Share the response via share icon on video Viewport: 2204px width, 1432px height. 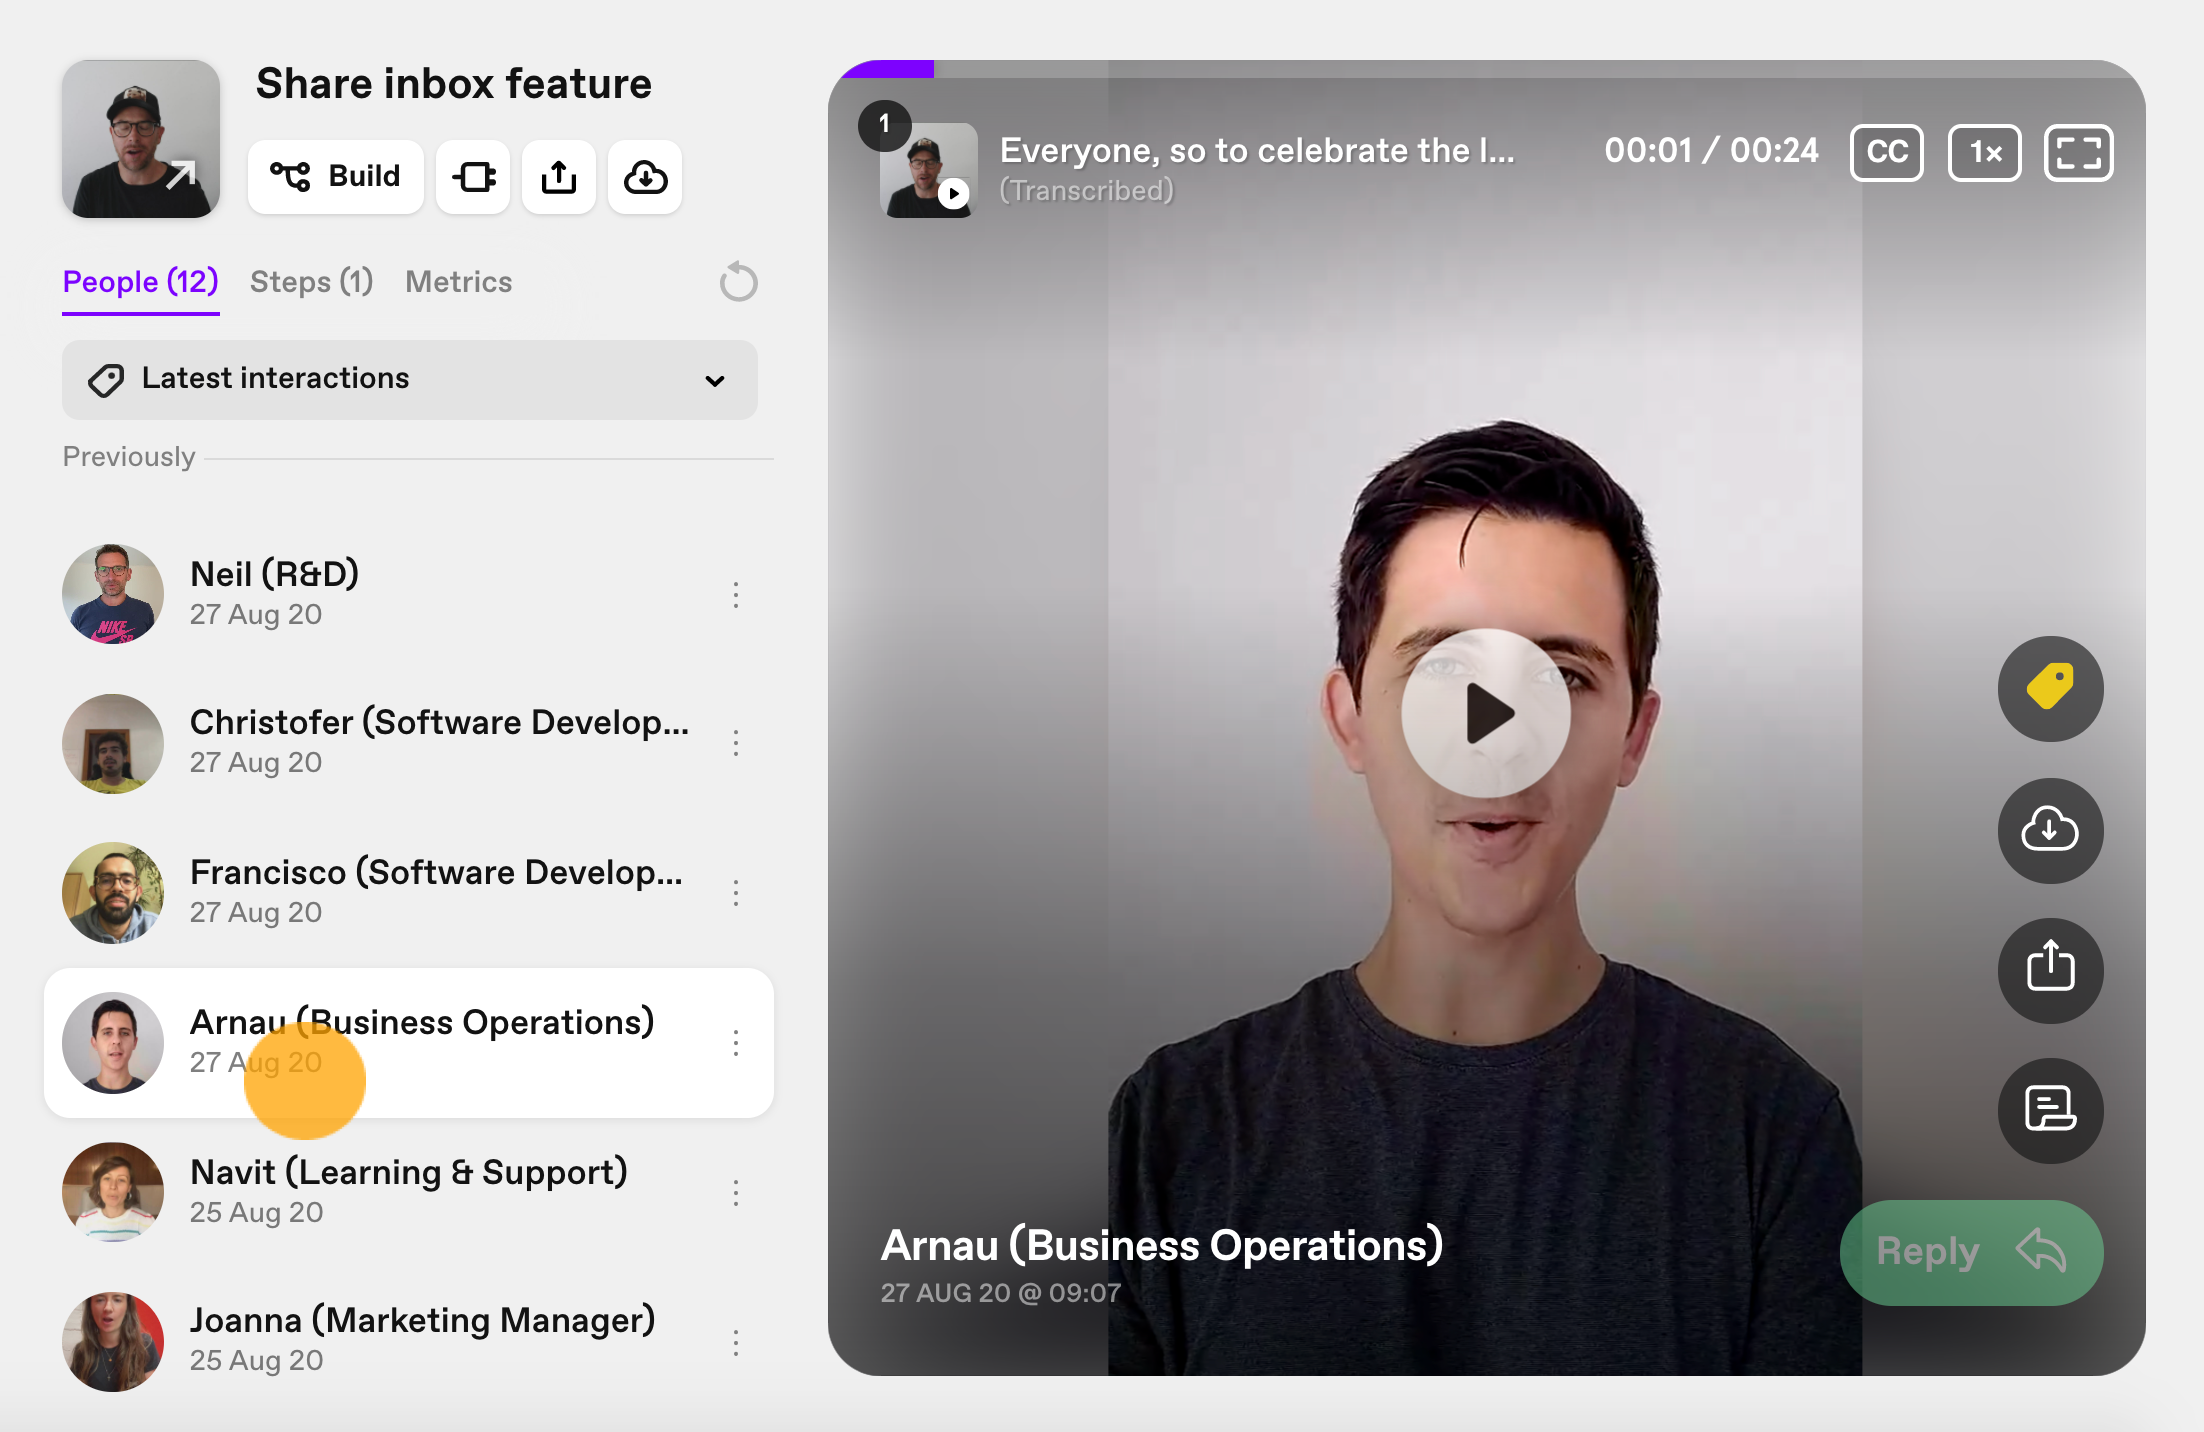(2050, 970)
